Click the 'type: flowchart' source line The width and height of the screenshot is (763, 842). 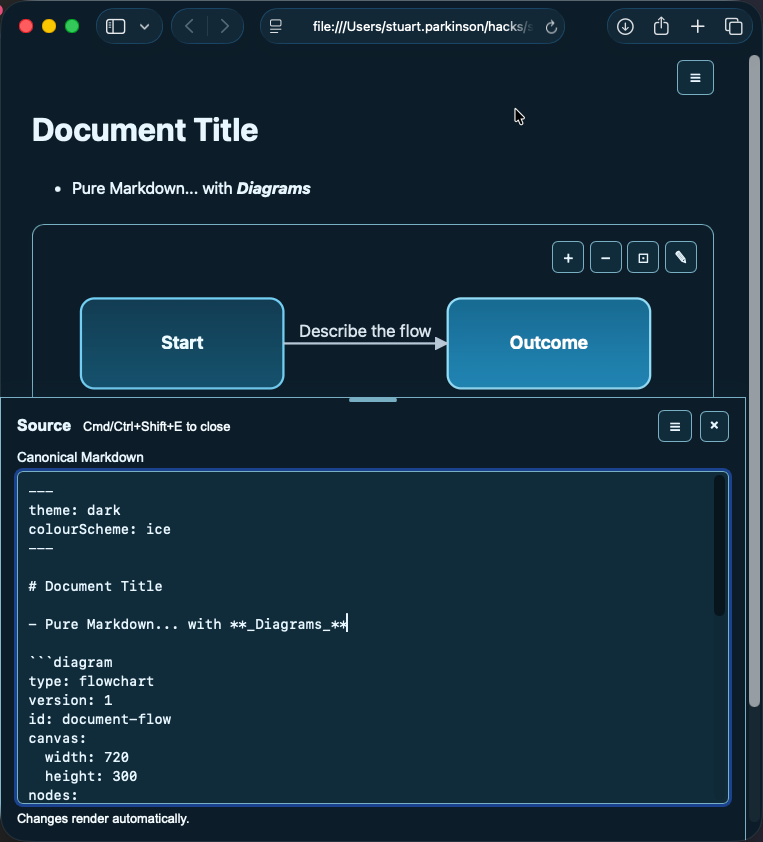(91, 681)
